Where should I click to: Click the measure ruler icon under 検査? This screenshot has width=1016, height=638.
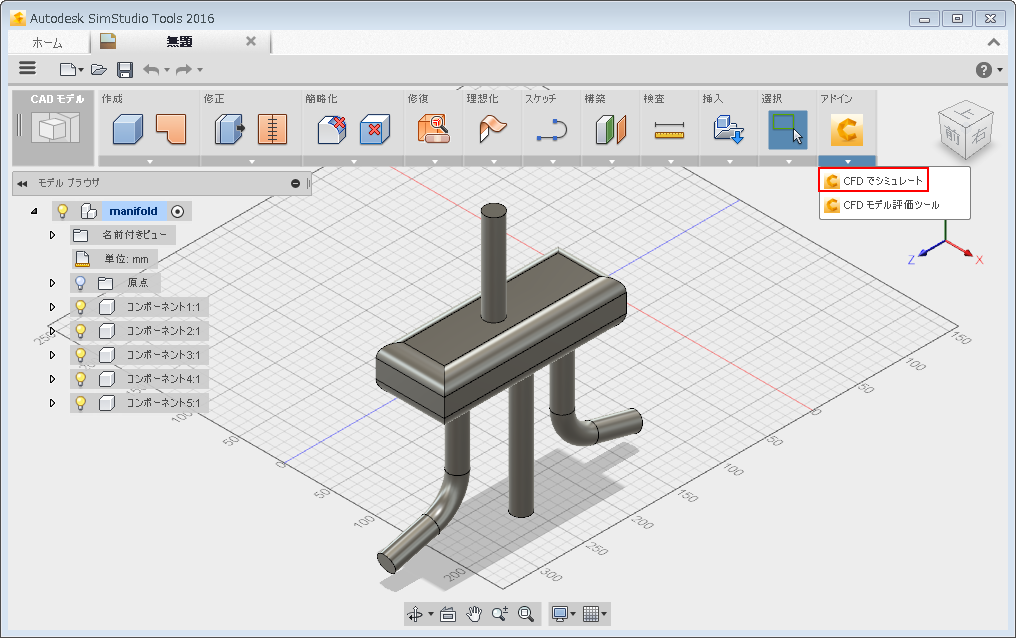point(669,130)
